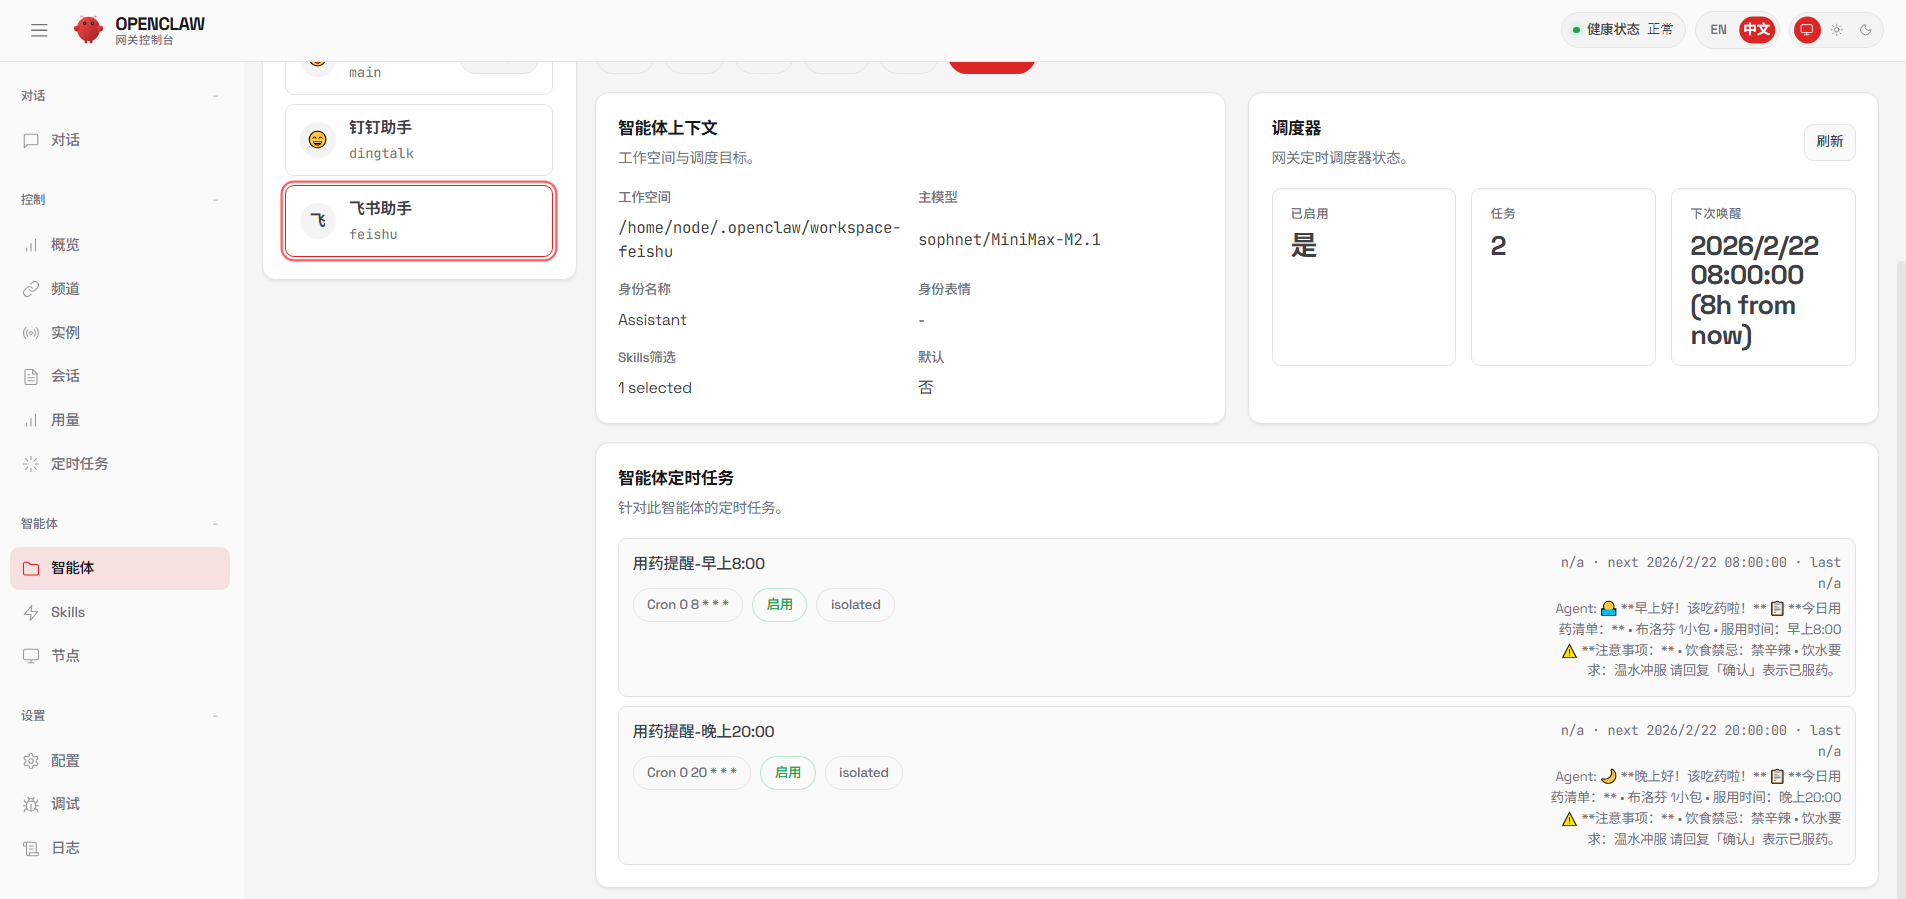Click the 配置 gear icon
Screen dimensions: 1906x899
31,761
